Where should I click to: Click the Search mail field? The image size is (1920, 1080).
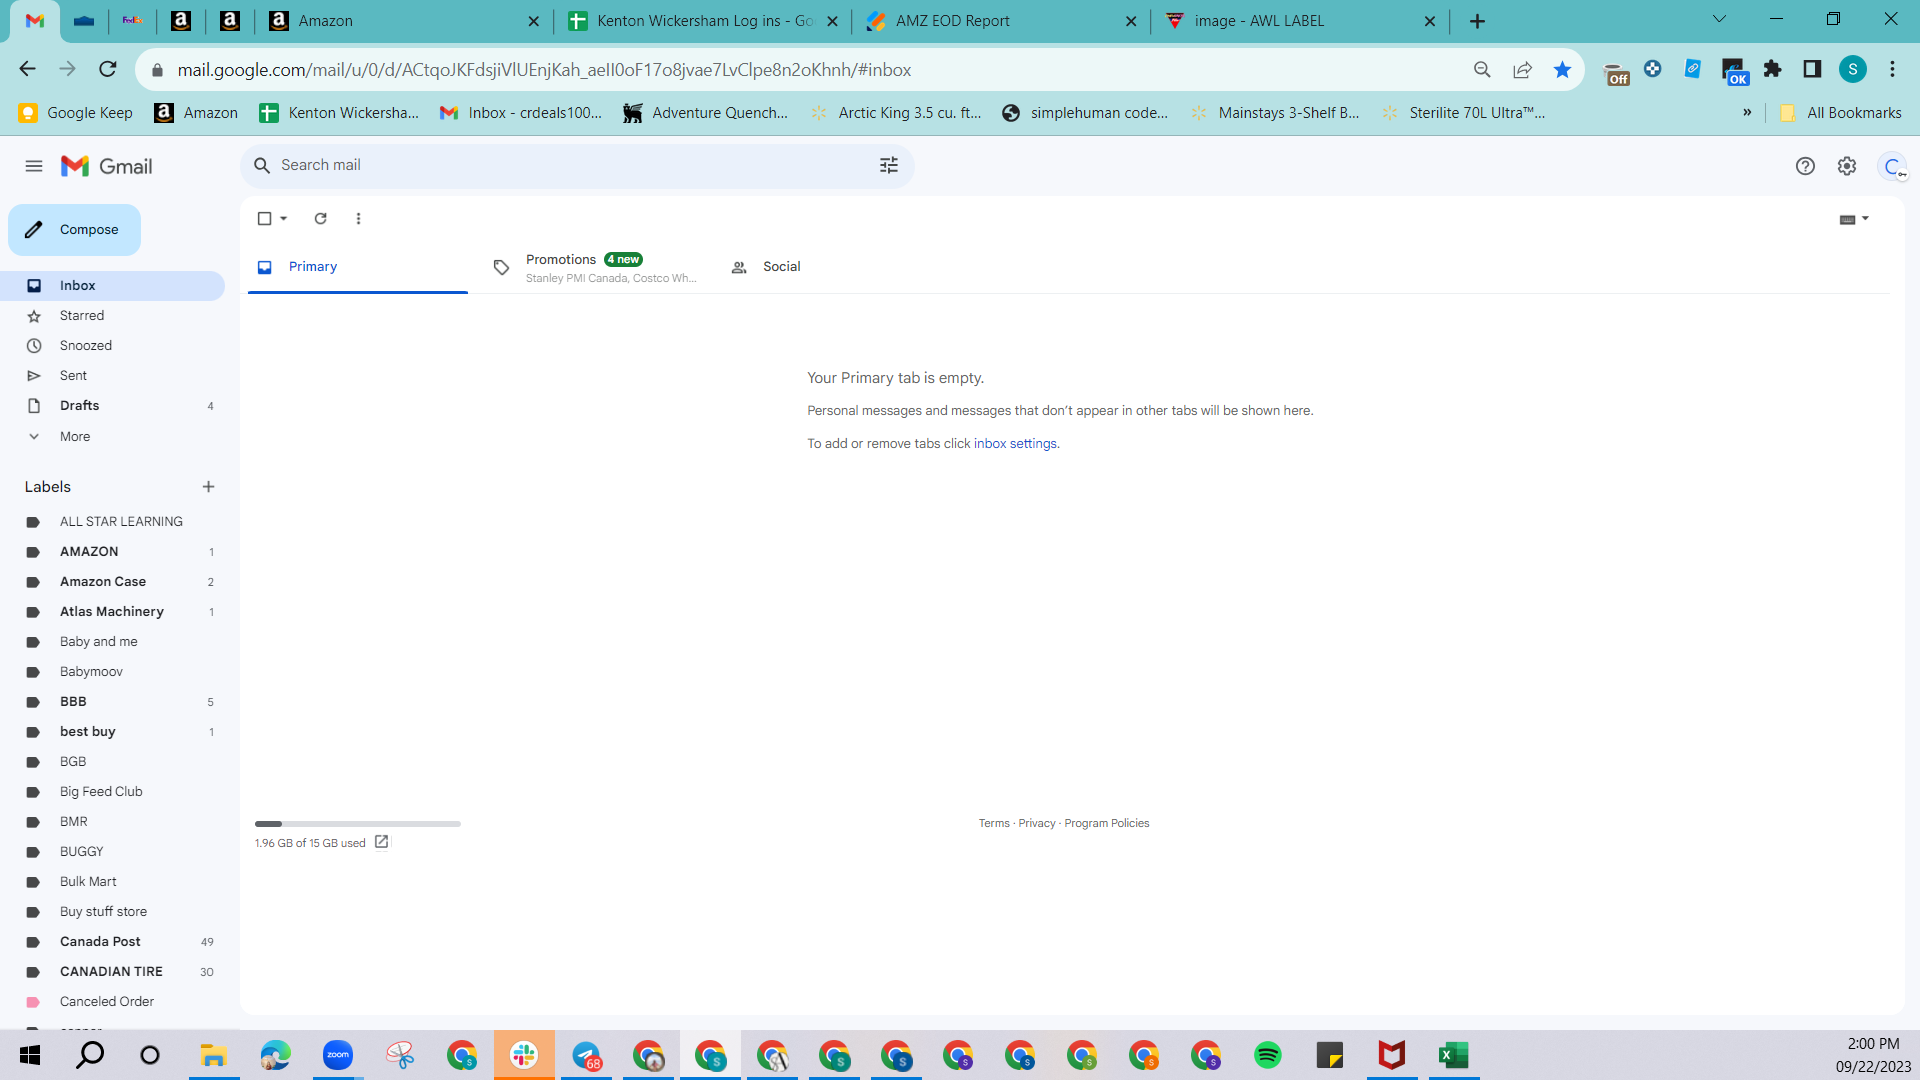click(x=577, y=166)
